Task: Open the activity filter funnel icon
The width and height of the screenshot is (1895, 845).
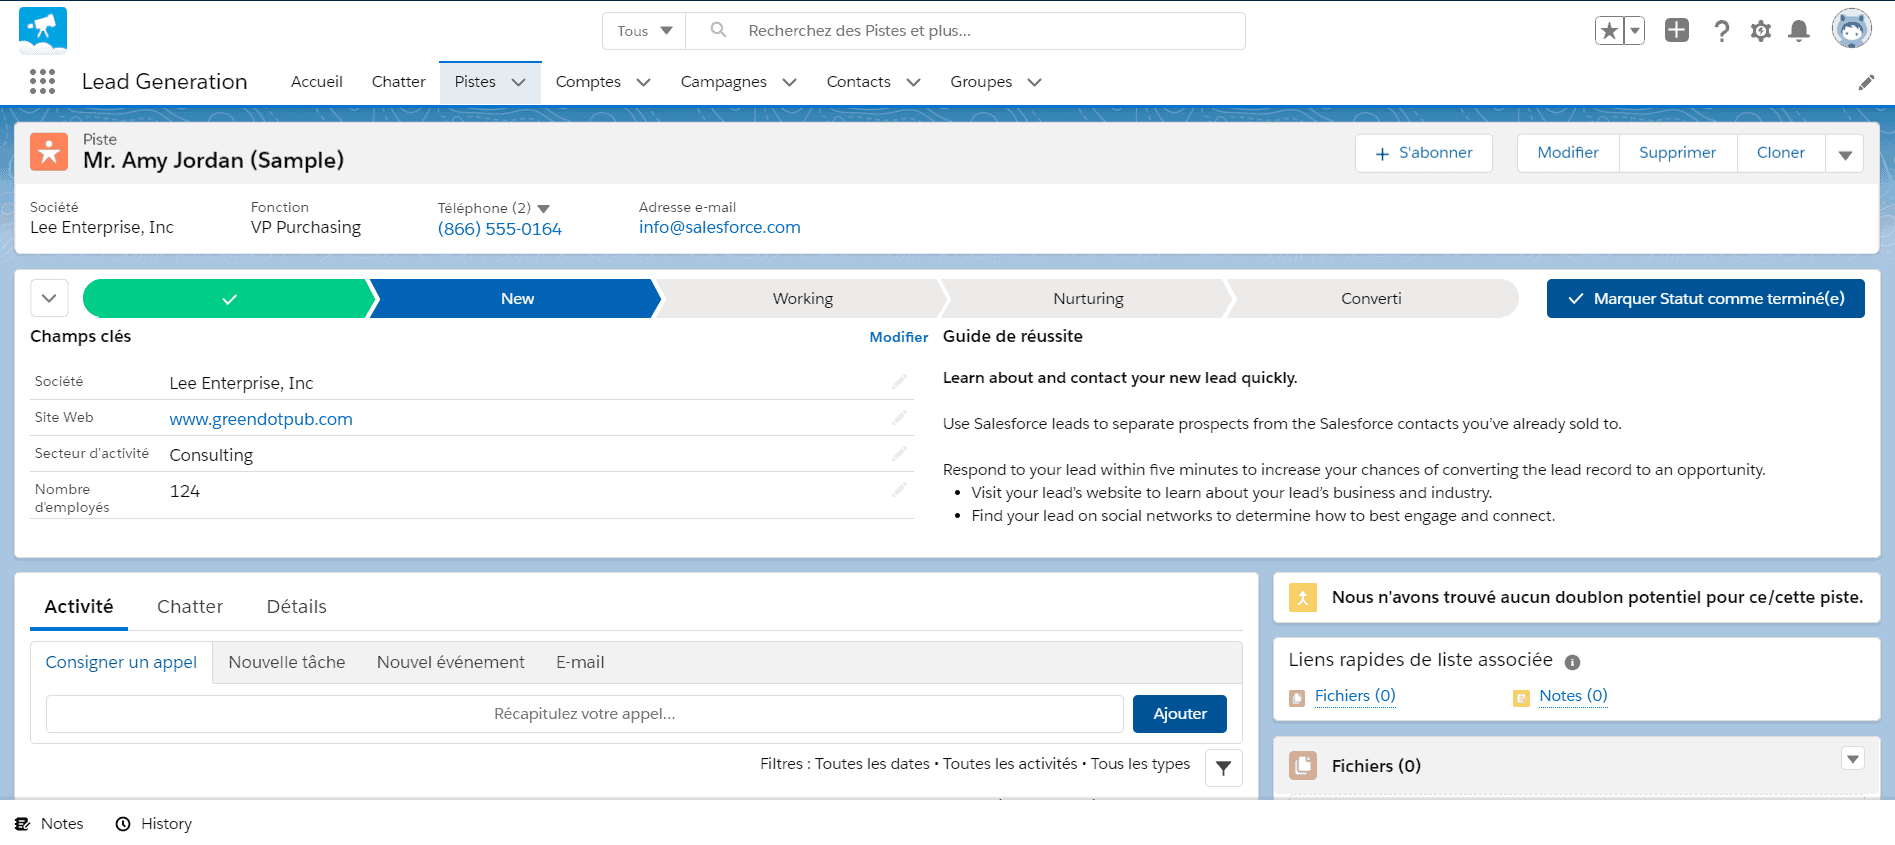Action: click(1224, 768)
